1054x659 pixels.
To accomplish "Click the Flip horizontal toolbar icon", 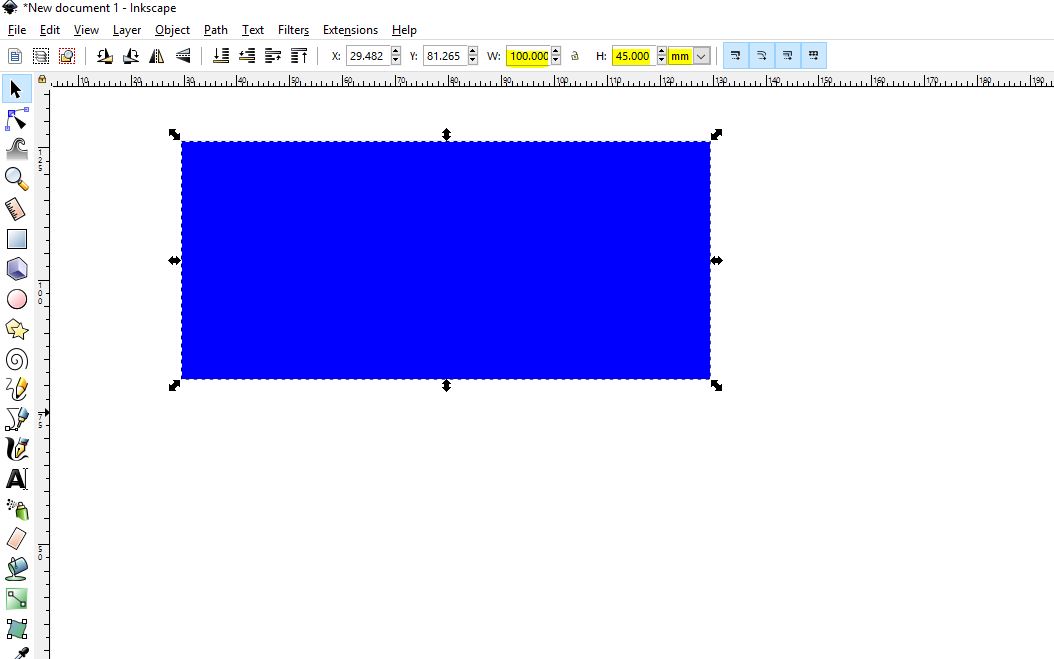I will (157, 57).
